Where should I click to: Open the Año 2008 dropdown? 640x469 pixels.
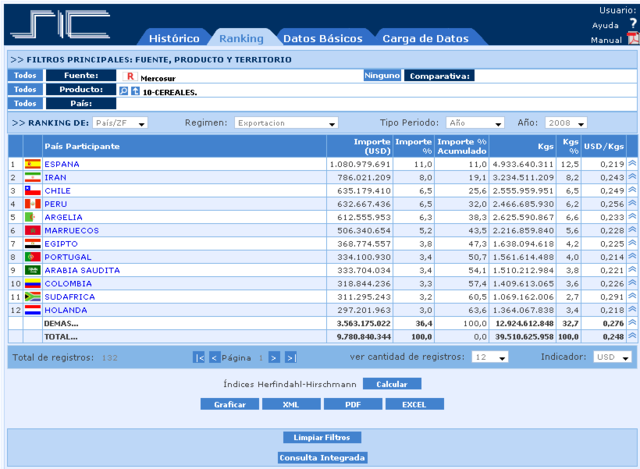[x=566, y=123]
